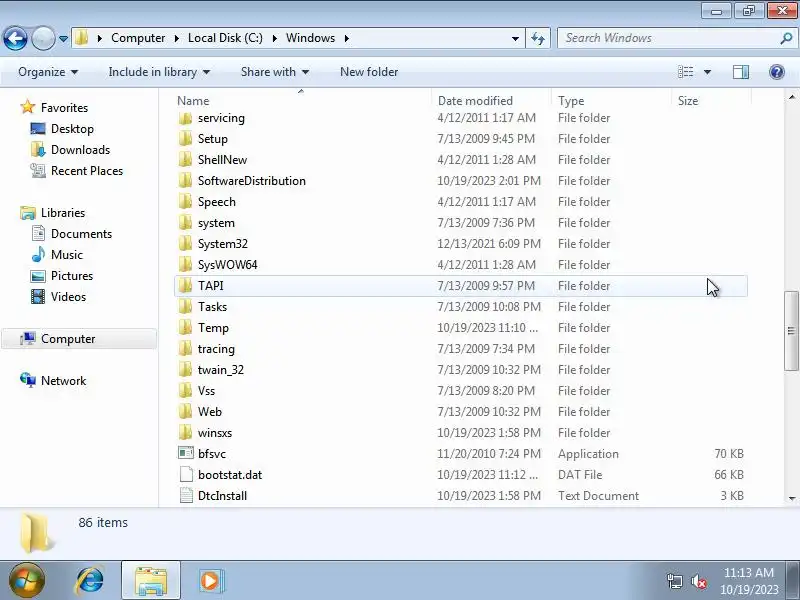Select Libraries in navigation pane
The height and width of the screenshot is (600, 800).
[63, 213]
